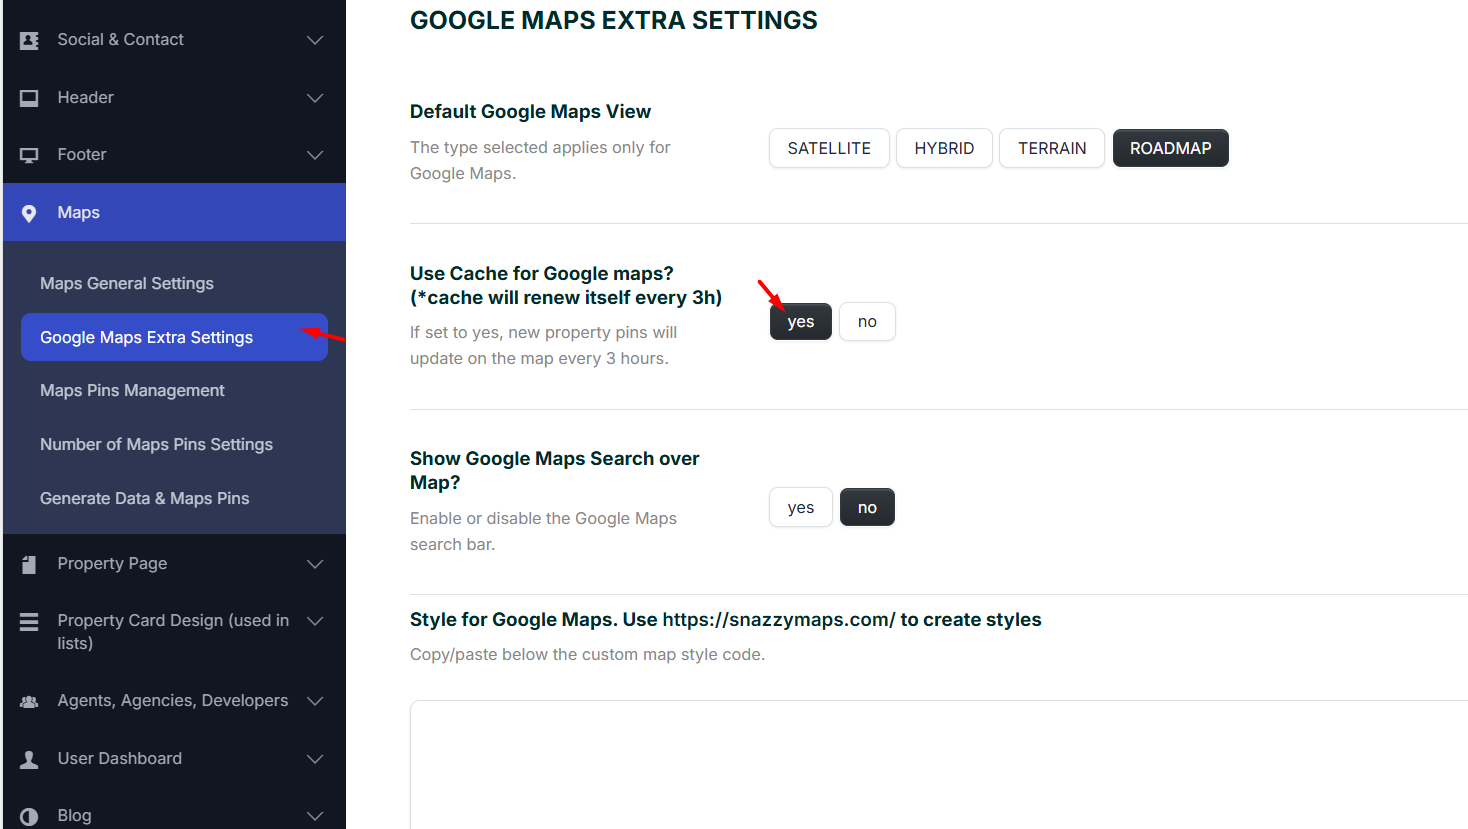
Task: Choose the TERRAIN map view option
Action: click(x=1051, y=148)
